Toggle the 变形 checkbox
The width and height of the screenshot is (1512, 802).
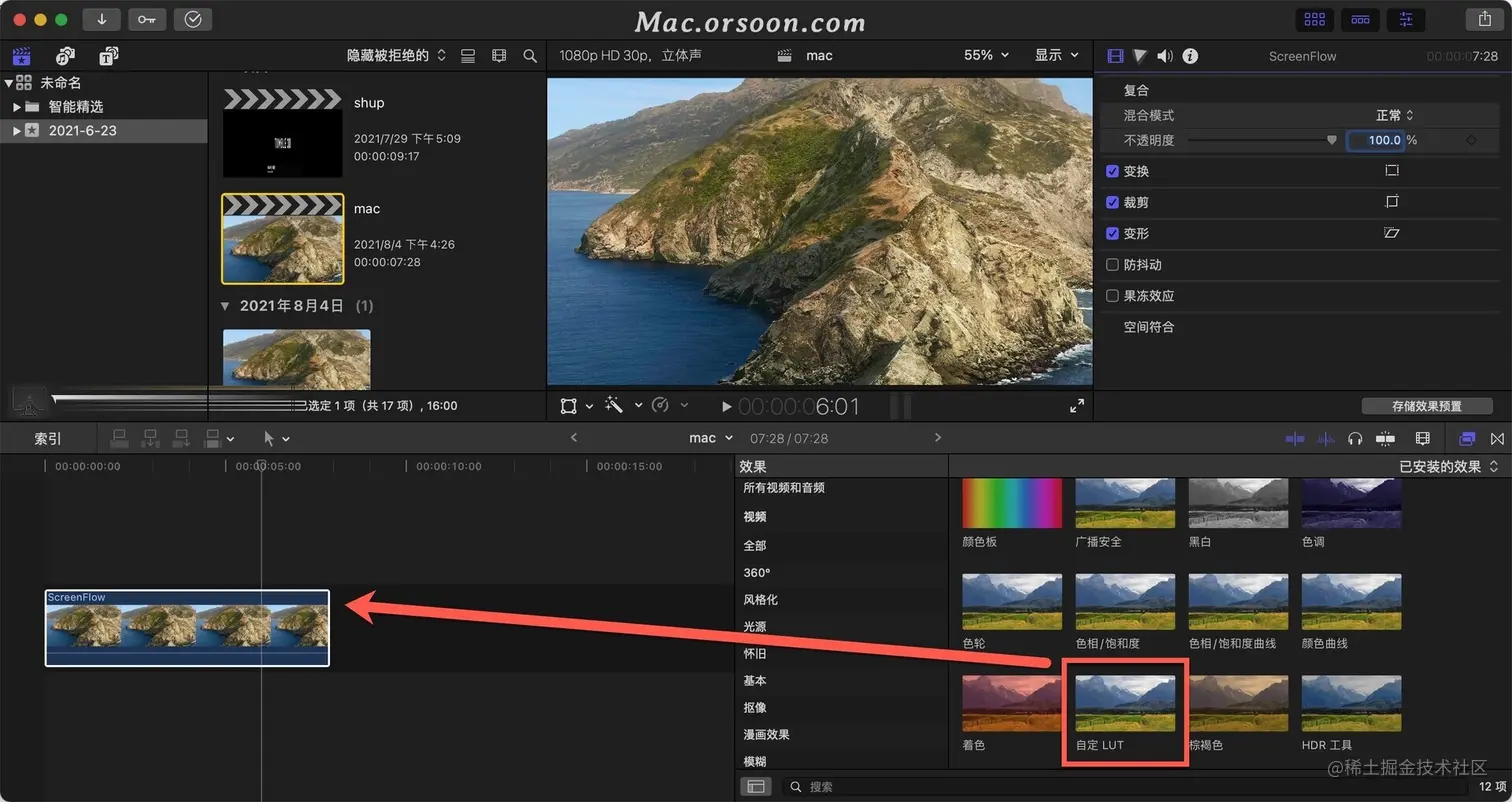click(1112, 233)
